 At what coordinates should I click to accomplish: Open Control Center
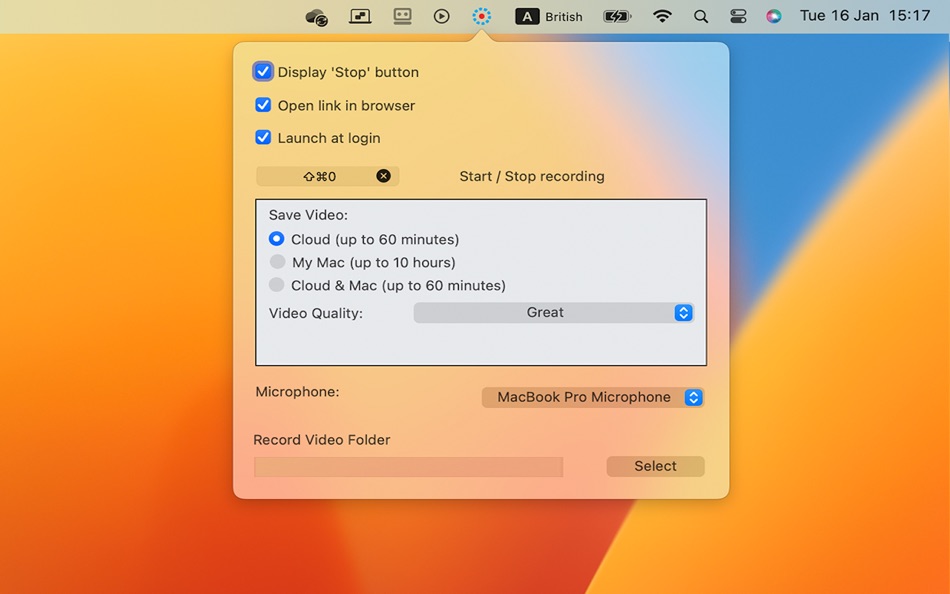(737, 16)
